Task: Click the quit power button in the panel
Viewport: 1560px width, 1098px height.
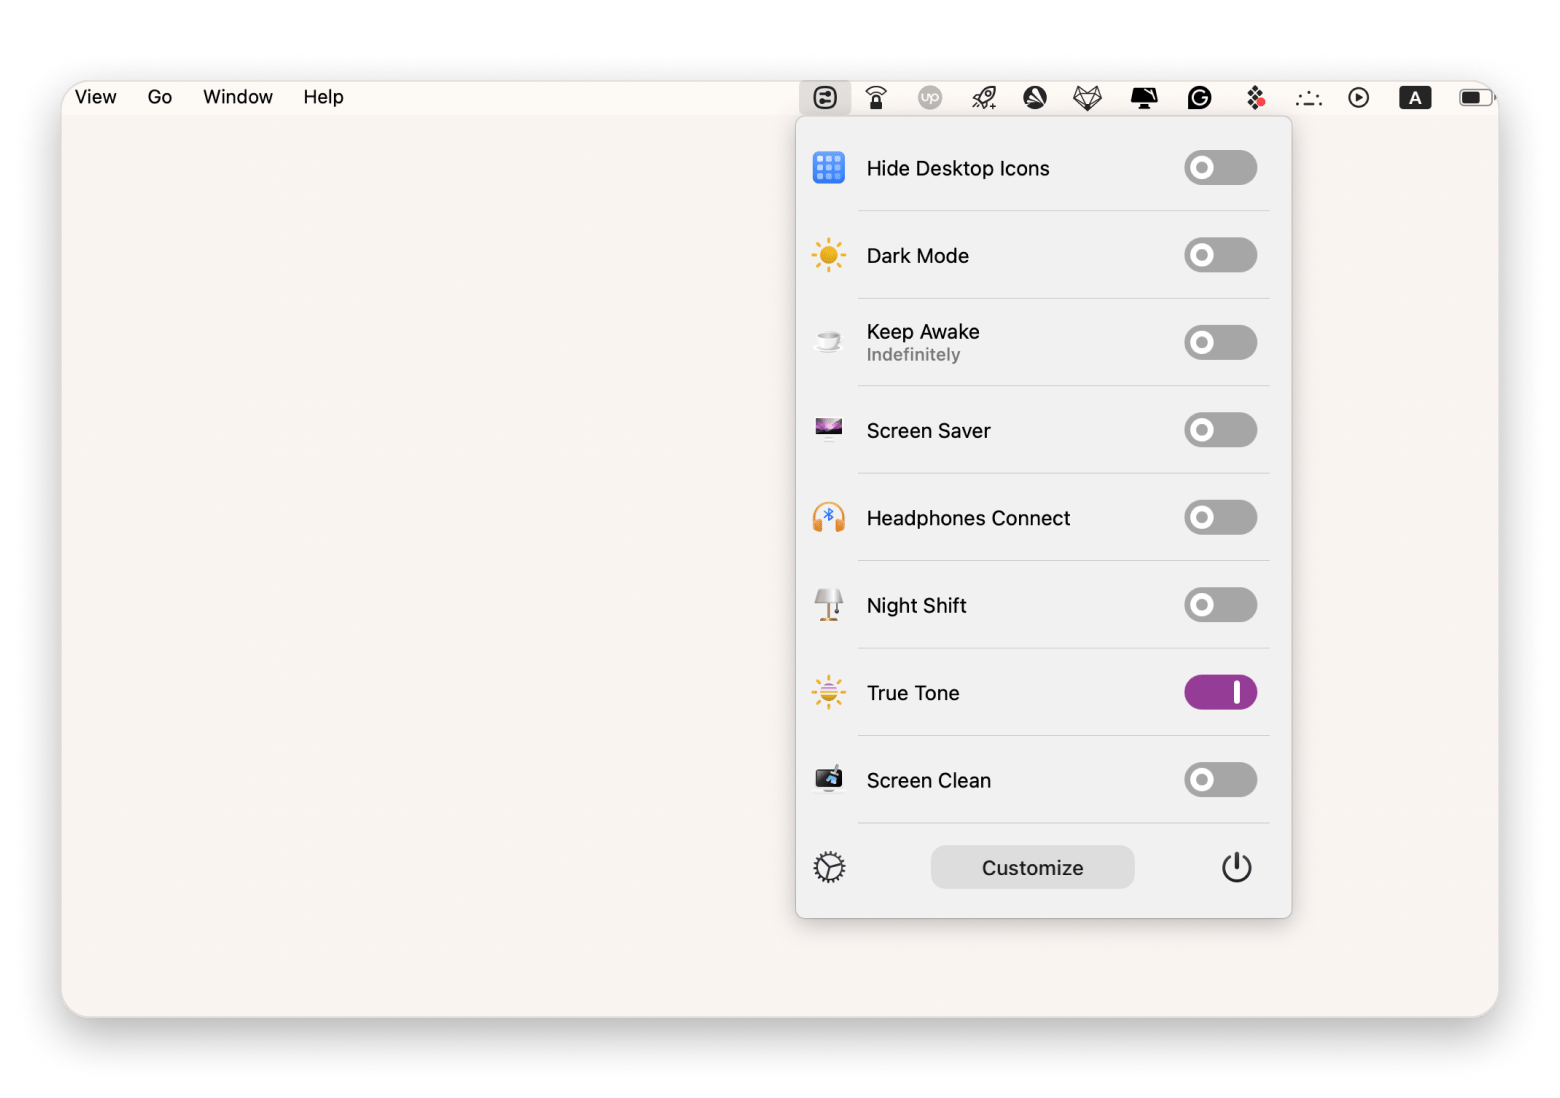Action: pyautogui.click(x=1236, y=867)
